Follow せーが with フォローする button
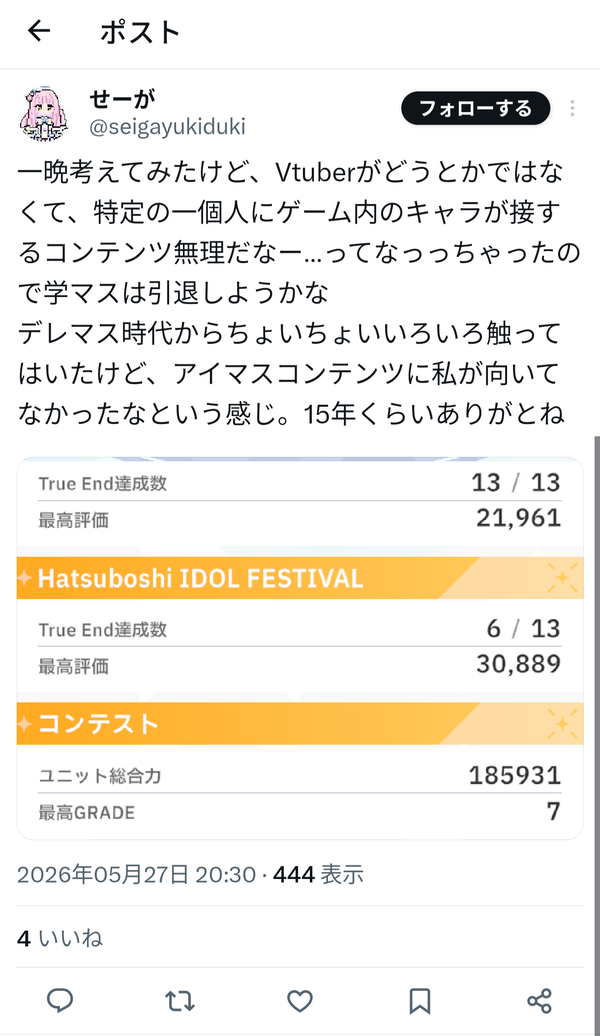Viewport: 600px width, 1036px height. pyautogui.click(x=476, y=108)
